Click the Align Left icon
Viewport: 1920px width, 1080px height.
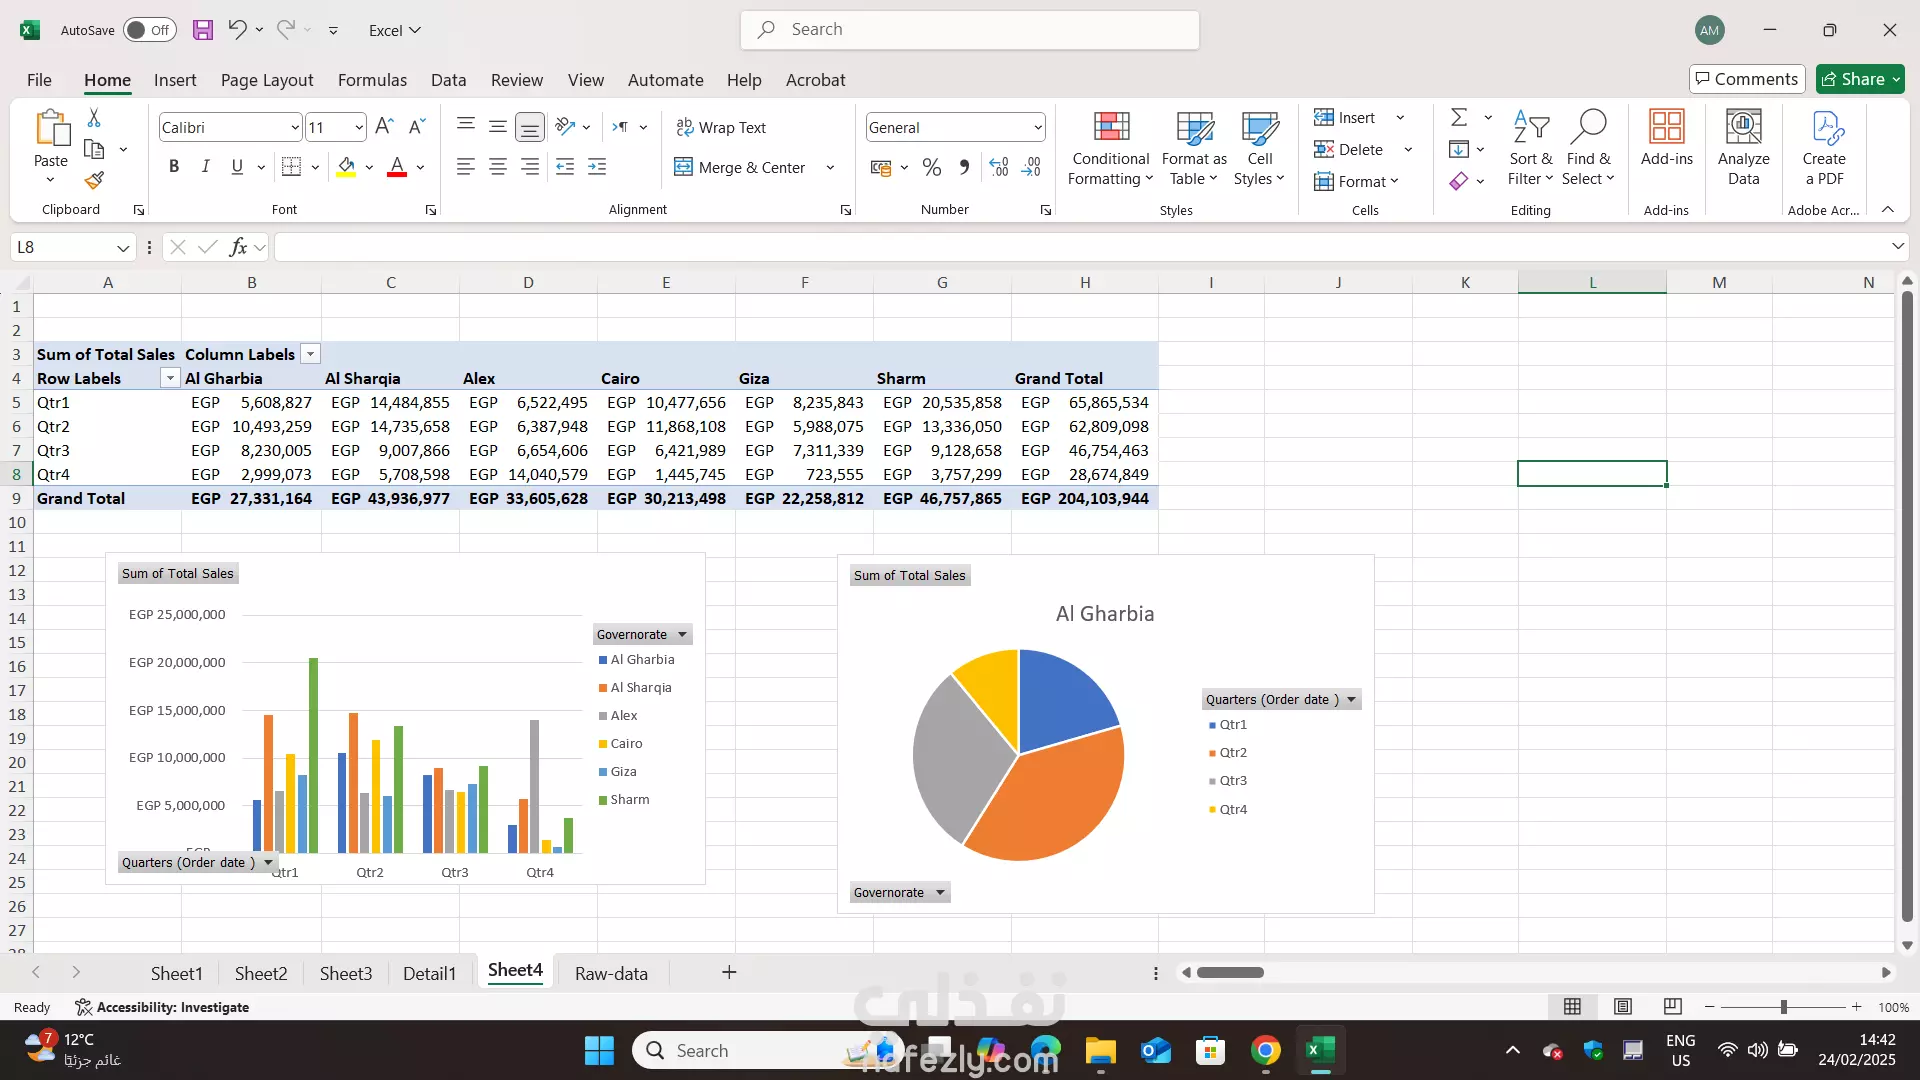pyautogui.click(x=465, y=167)
